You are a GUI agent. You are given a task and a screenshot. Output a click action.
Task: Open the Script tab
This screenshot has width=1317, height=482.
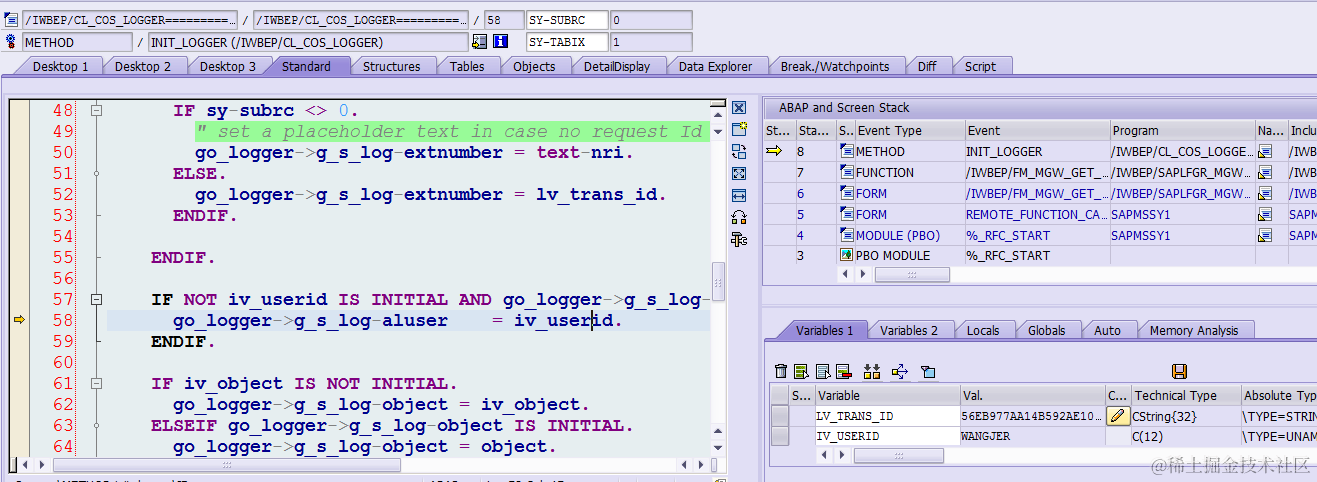click(980, 66)
